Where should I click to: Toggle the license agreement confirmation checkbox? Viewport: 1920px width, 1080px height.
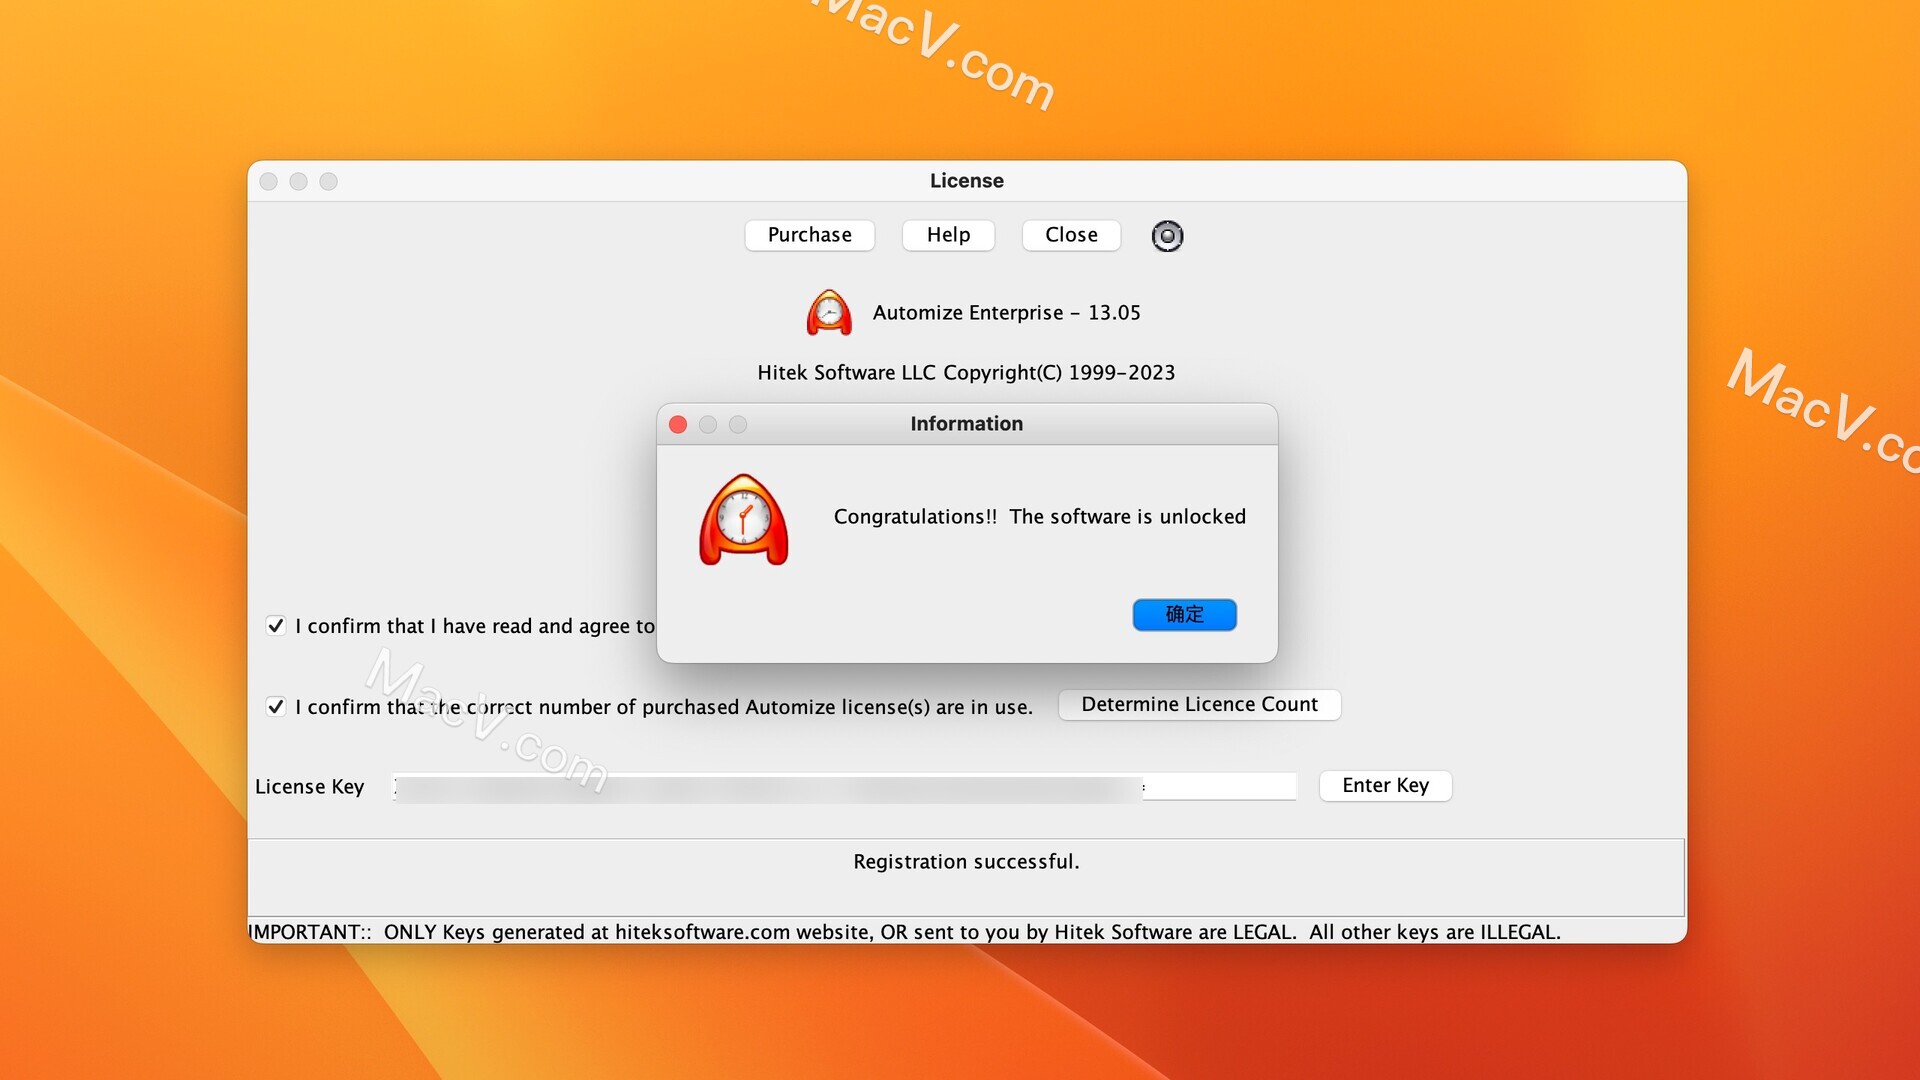pos(276,624)
